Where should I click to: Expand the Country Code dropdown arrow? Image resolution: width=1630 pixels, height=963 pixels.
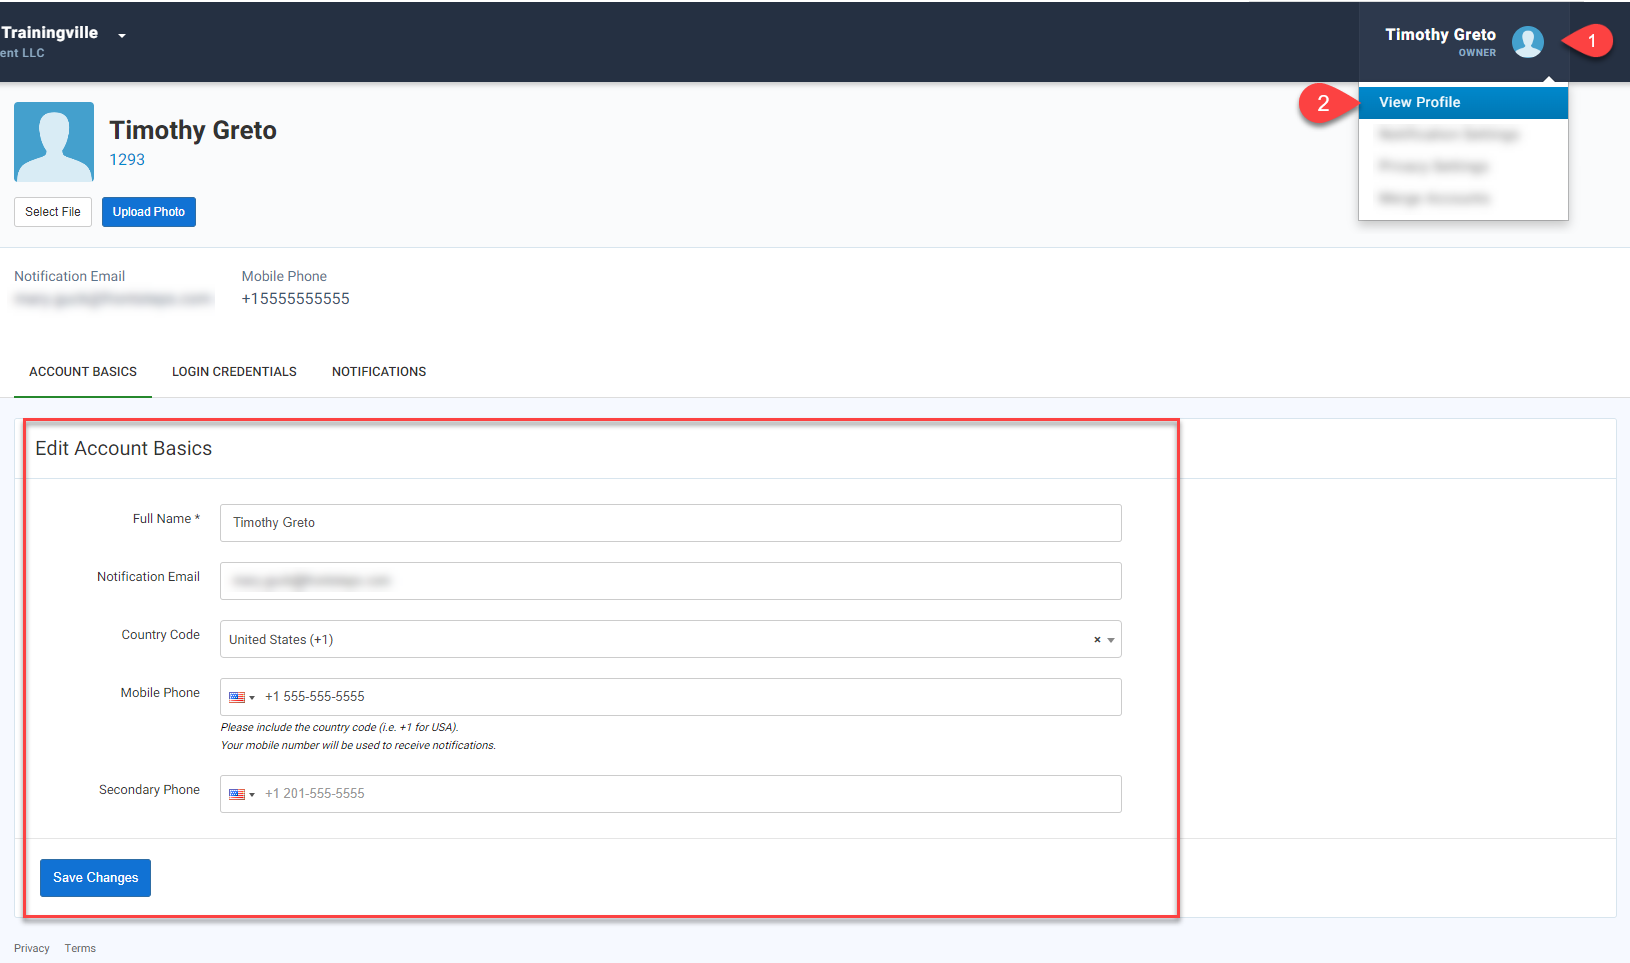coord(1111,640)
